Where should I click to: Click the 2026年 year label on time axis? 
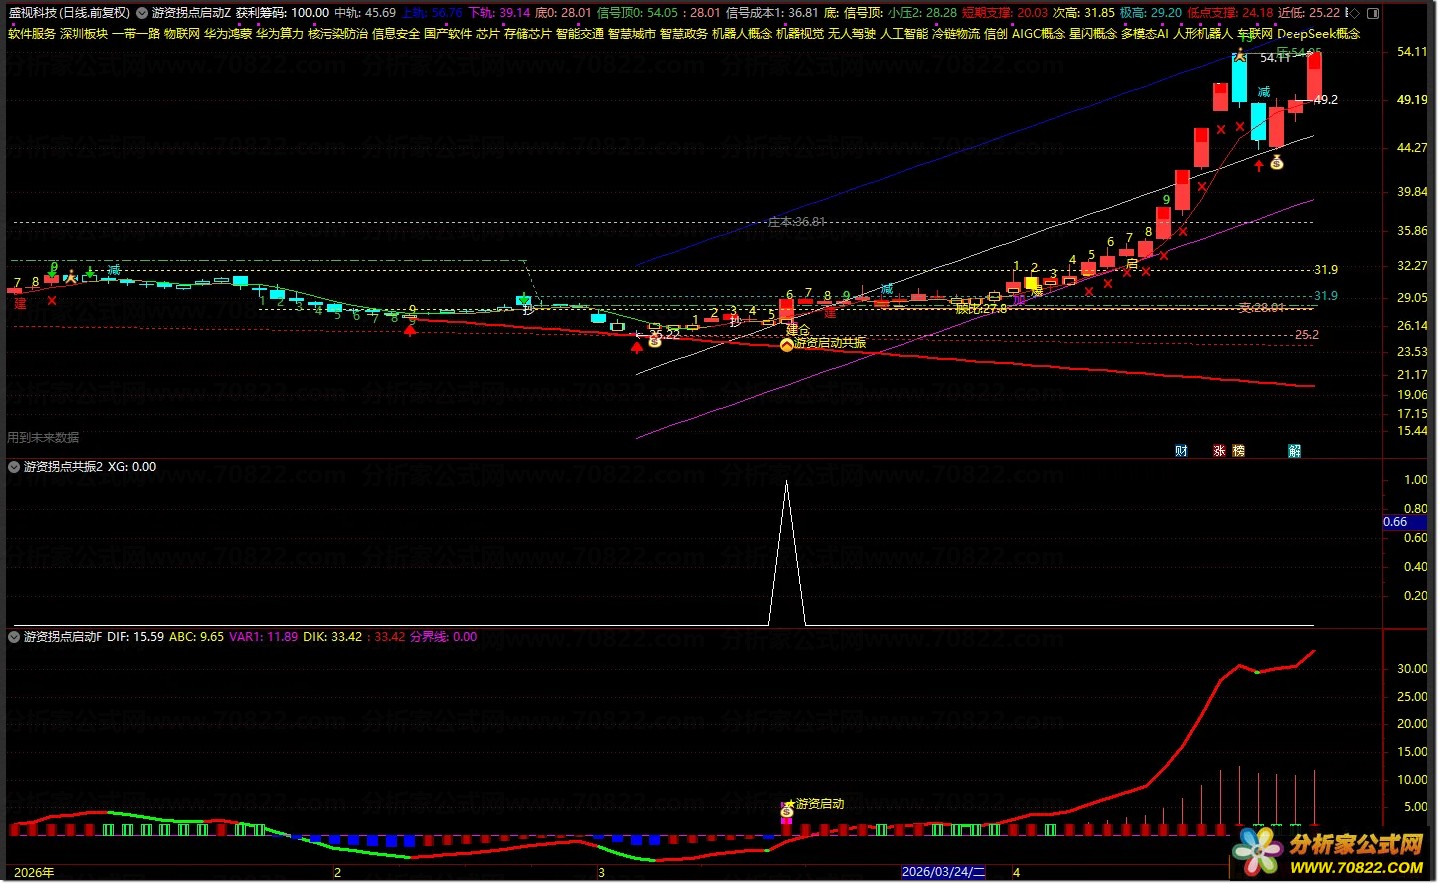tap(34, 872)
